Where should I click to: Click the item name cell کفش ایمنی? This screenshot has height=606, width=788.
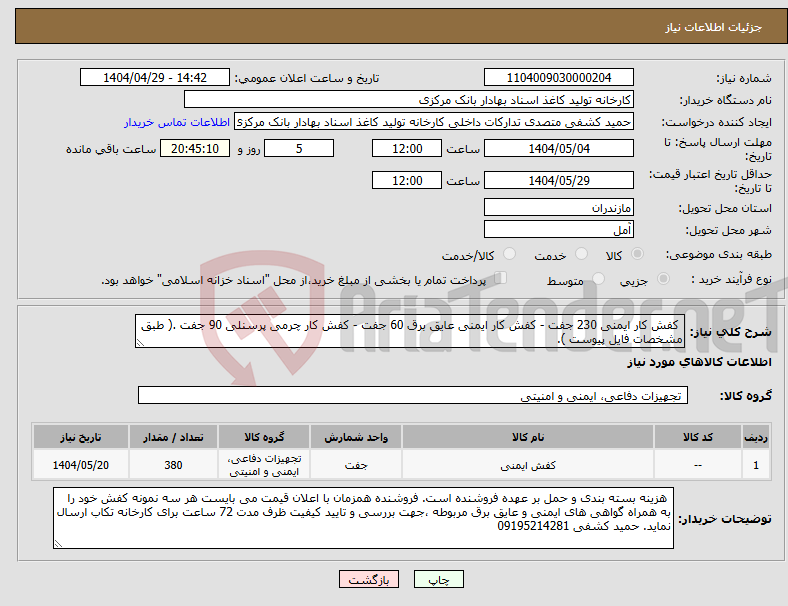tap(528, 465)
